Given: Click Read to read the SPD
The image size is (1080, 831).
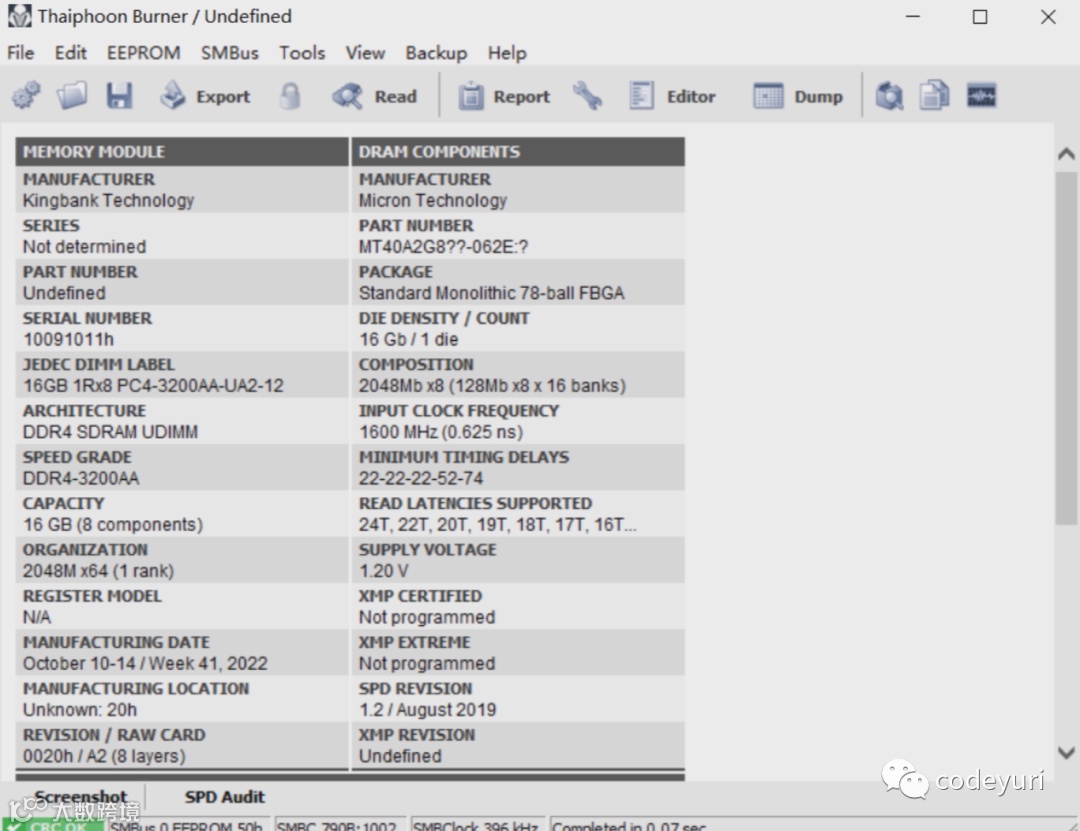Looking at the screenshot, I should (x=375, y=96).
